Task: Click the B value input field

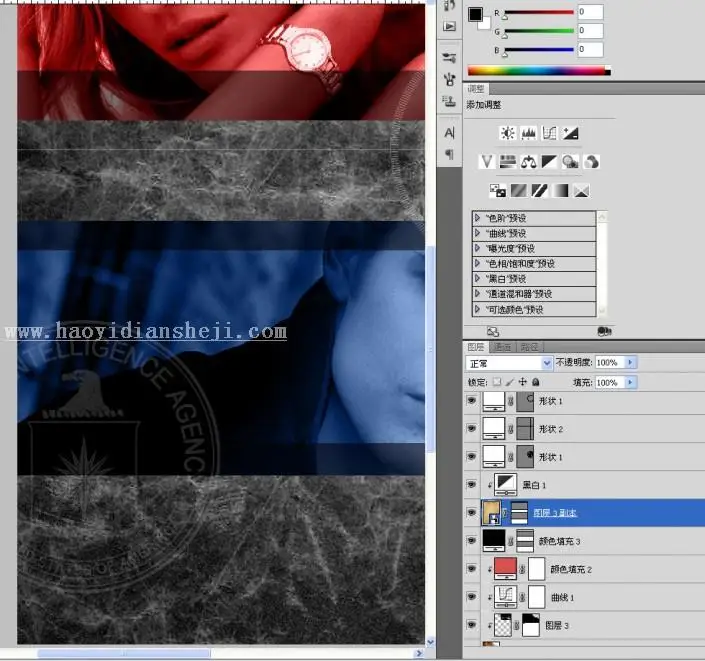Action: point(590,49)
